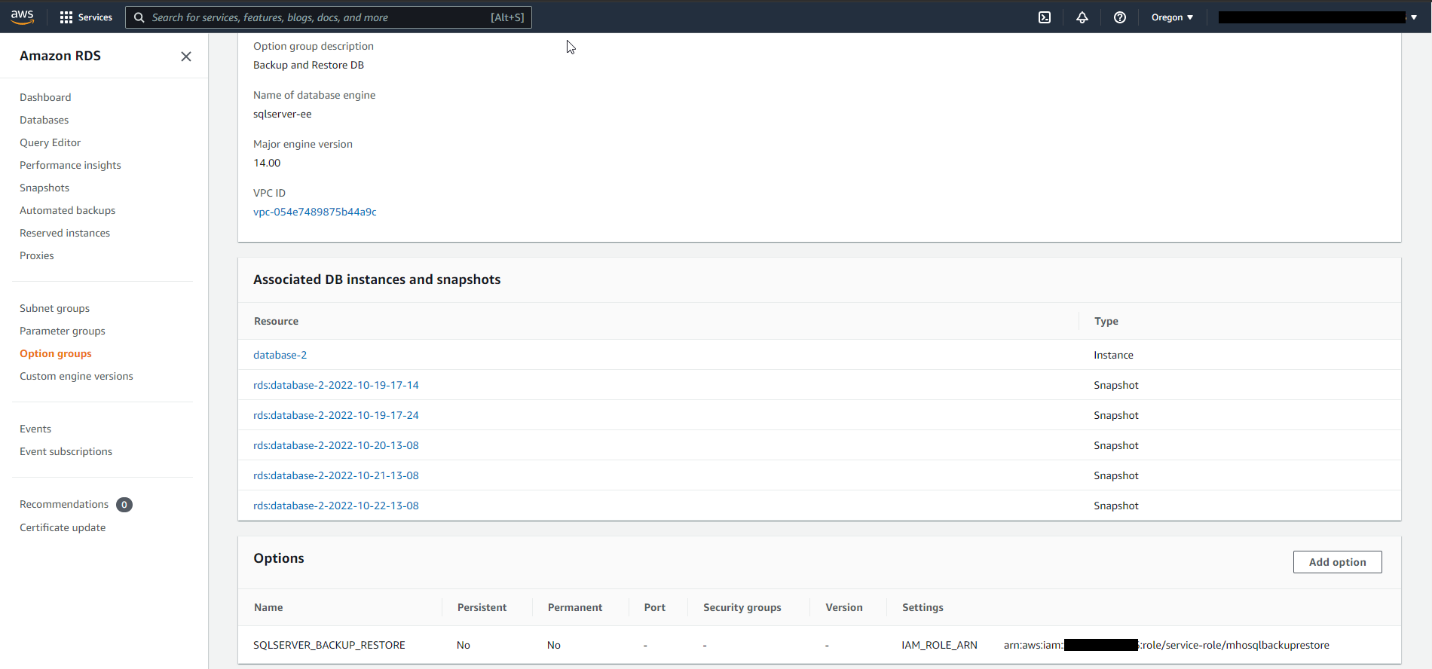Image resolution: width=1432 pixels, height=669 pixels.
Task: Open the help question mark menu
Action: pos(1120,17)
